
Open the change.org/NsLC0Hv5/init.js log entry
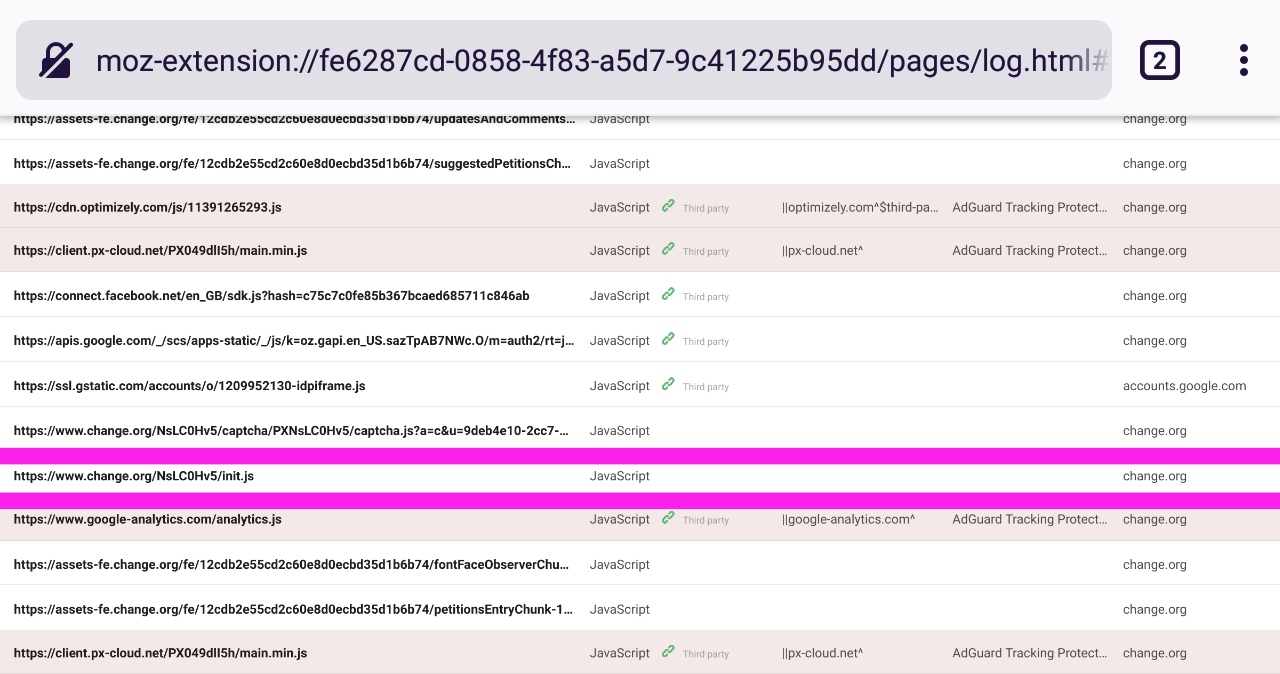[133, 476]
